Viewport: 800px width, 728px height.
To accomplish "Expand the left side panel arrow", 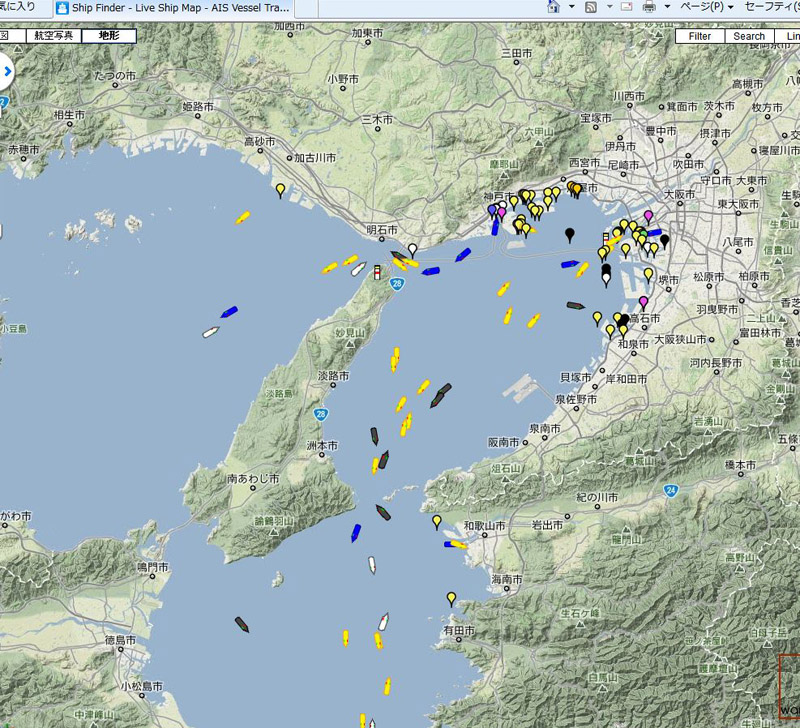I will (5, 71).
